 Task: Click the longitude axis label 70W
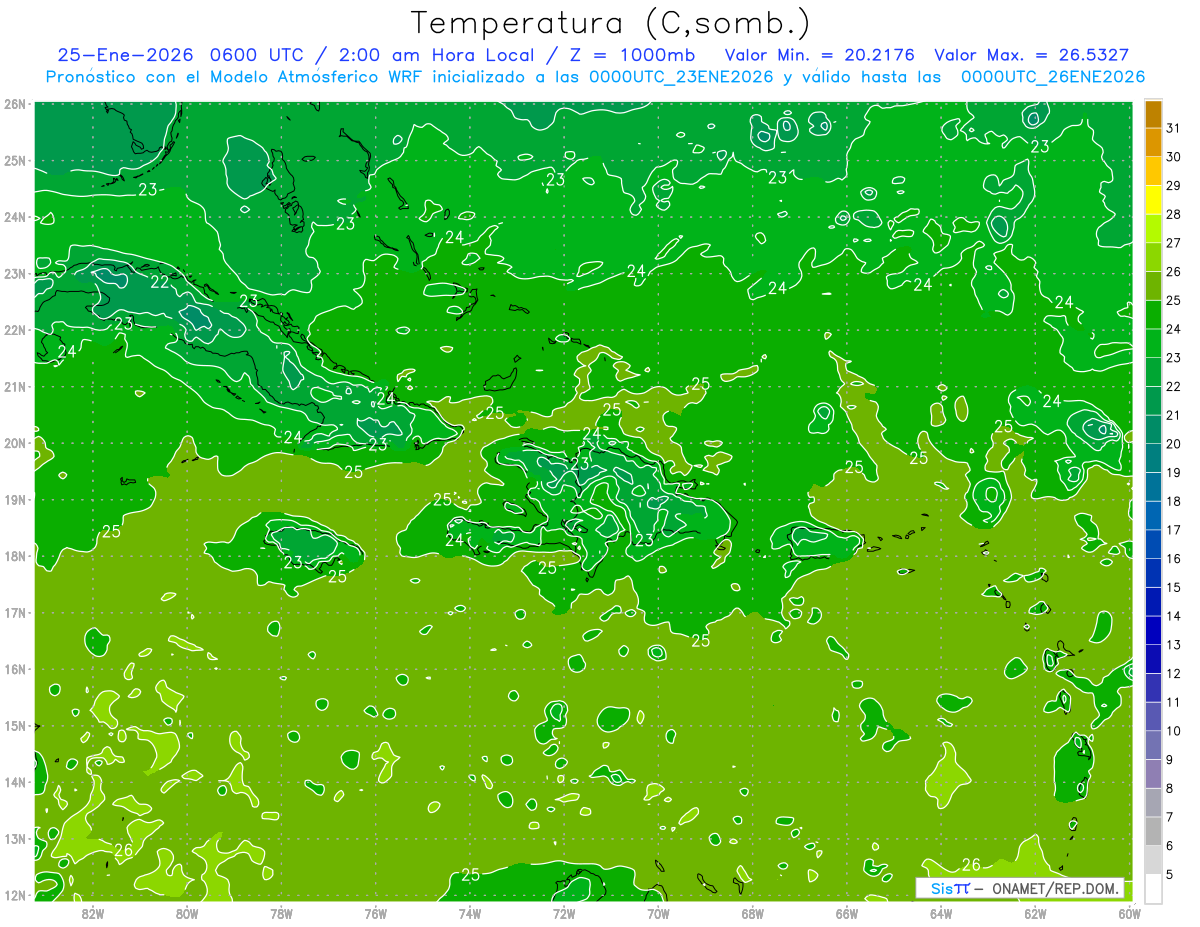click(658, 913)
